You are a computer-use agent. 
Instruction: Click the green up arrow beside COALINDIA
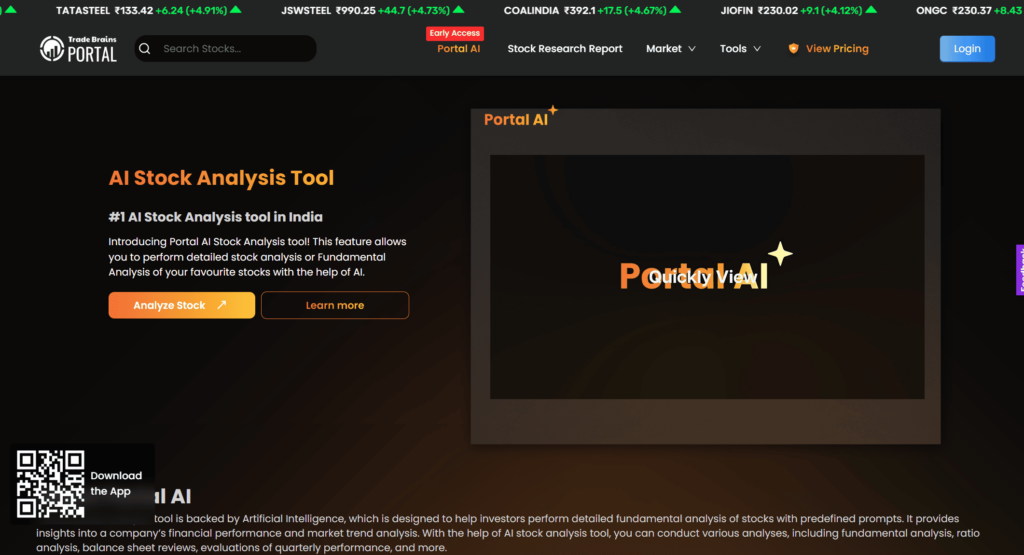point(675,10)
